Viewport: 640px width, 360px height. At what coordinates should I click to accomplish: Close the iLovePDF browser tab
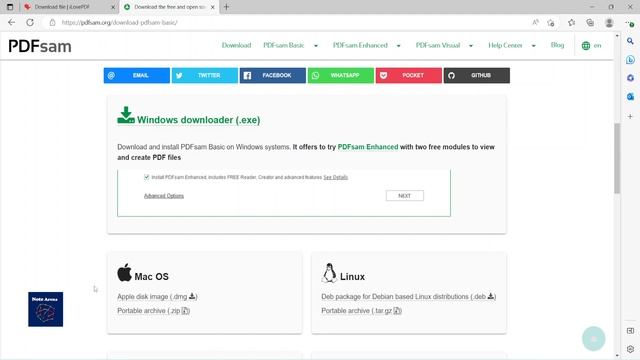[x=113, y=7]
